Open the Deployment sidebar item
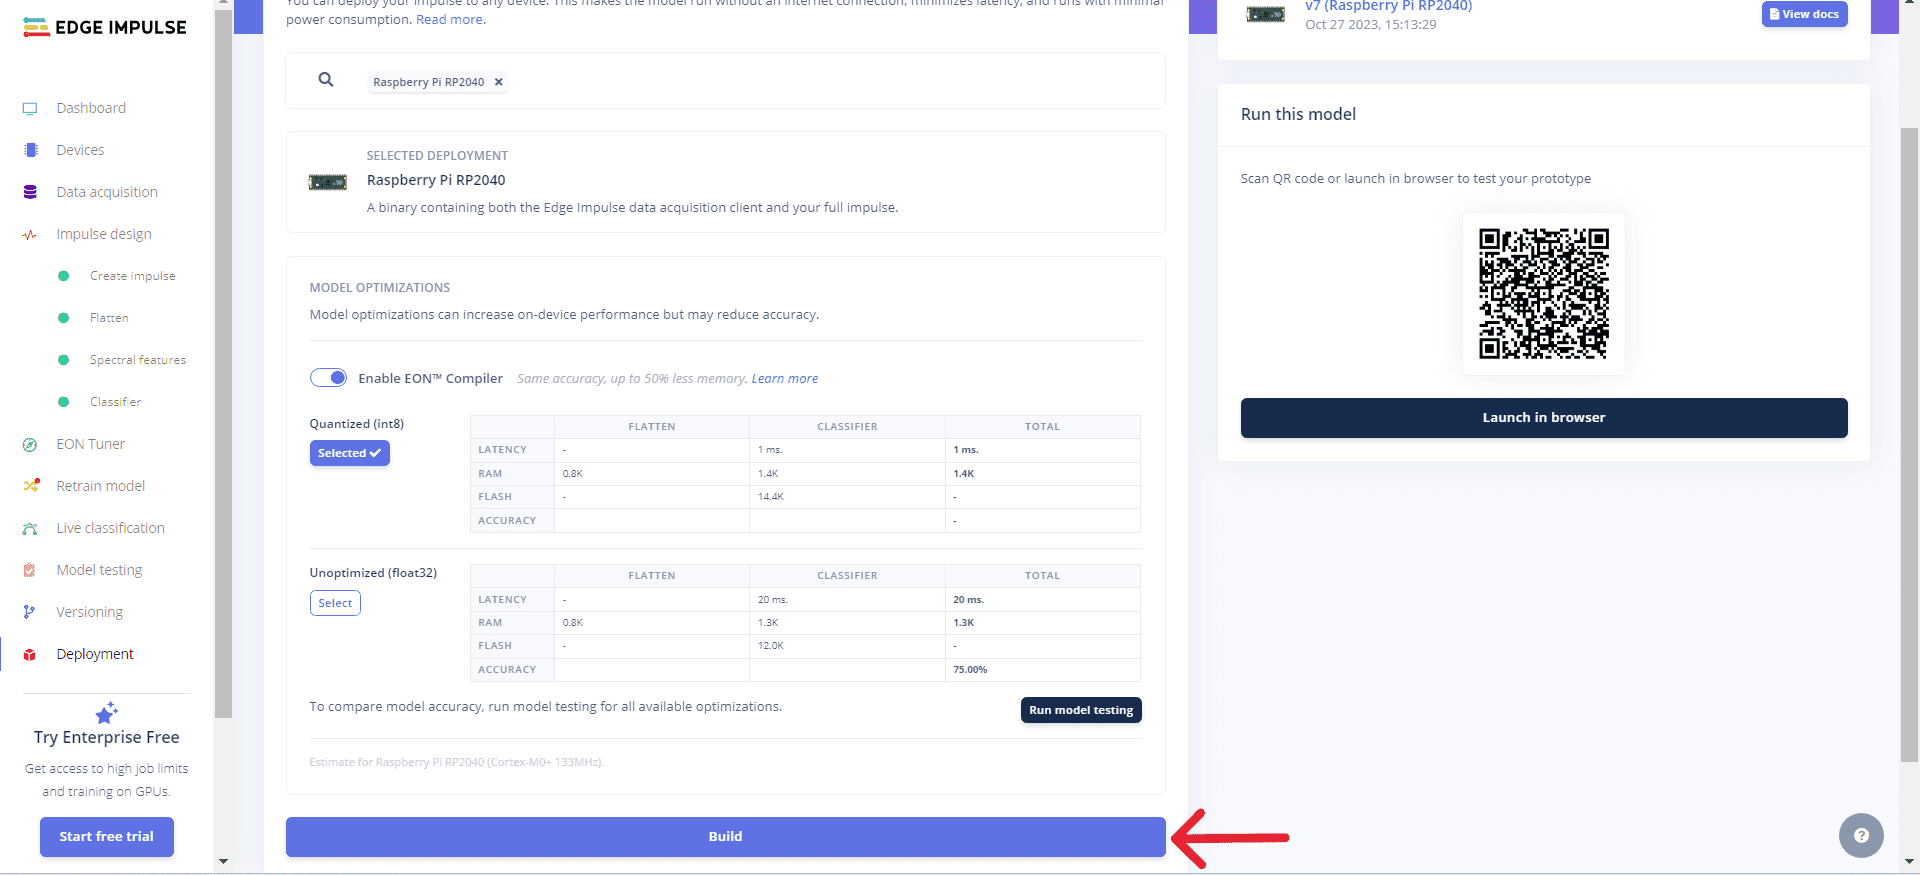 [95, 654]
